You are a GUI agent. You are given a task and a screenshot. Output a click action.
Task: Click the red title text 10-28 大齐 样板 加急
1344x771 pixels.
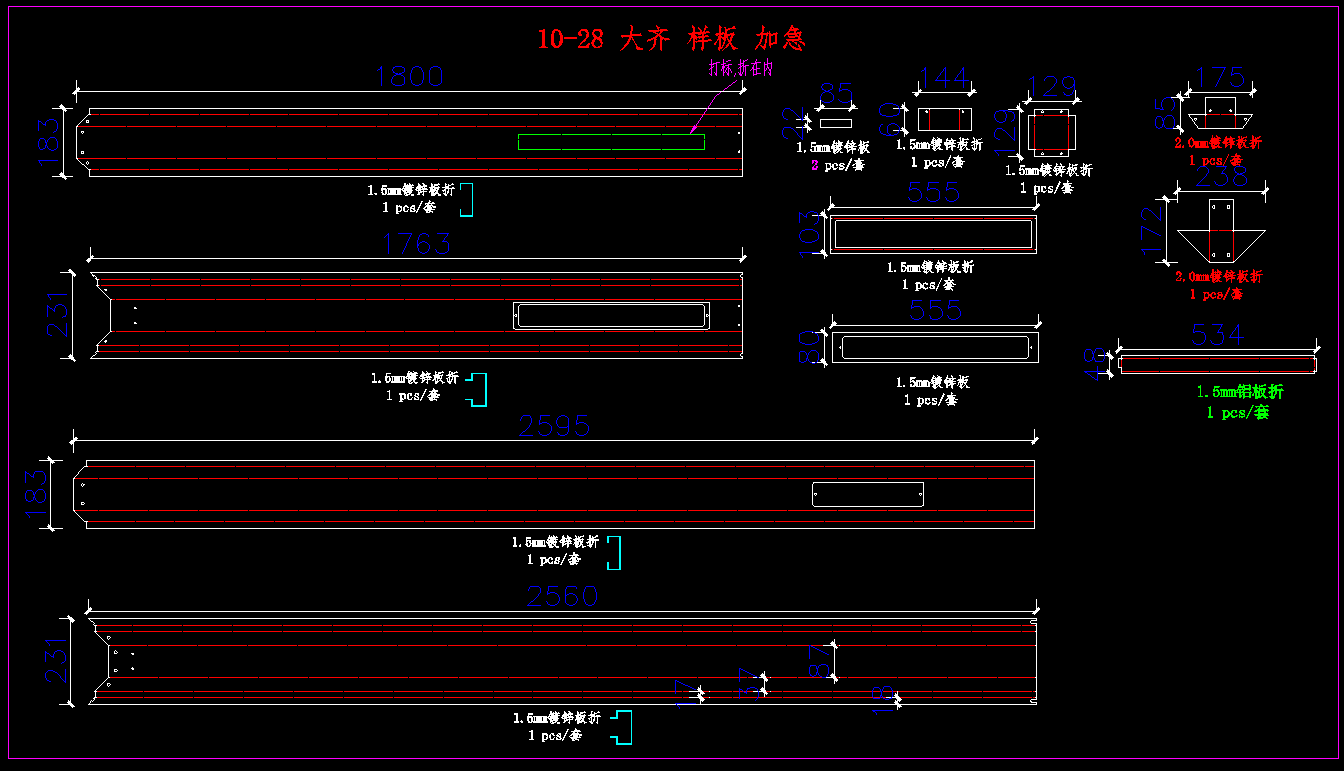(671, 39)
